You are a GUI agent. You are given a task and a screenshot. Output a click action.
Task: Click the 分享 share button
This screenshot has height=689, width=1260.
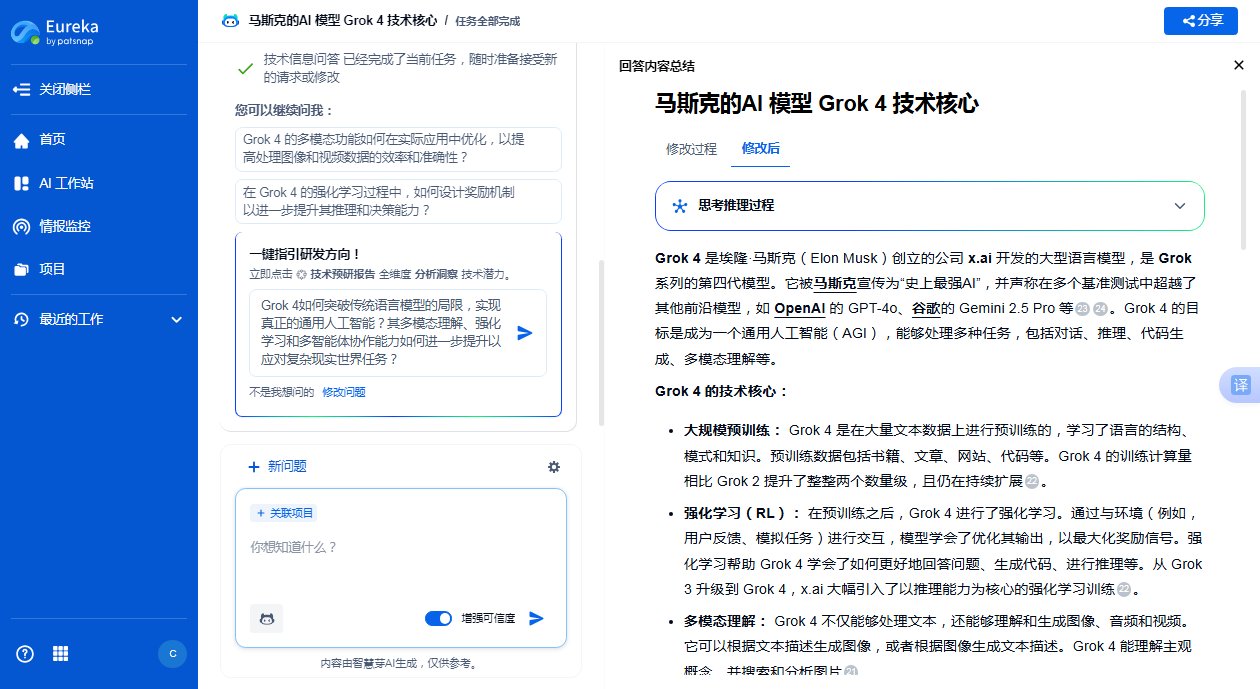point(1201,20)
